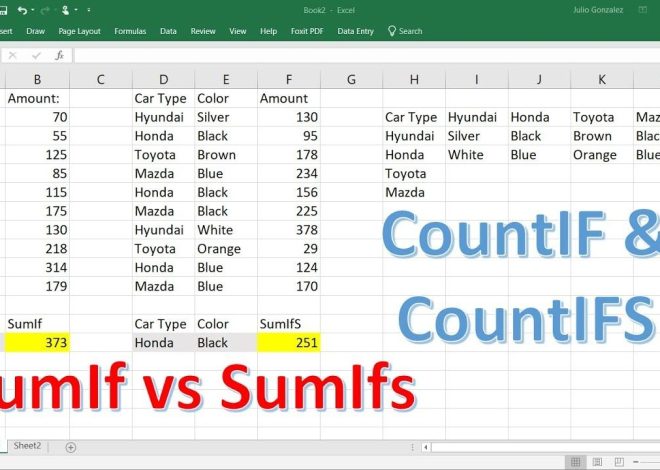The height and width of the screenshot is (470, 660).
Task: Click inside the formula bar input
Action: coord(367,55)
